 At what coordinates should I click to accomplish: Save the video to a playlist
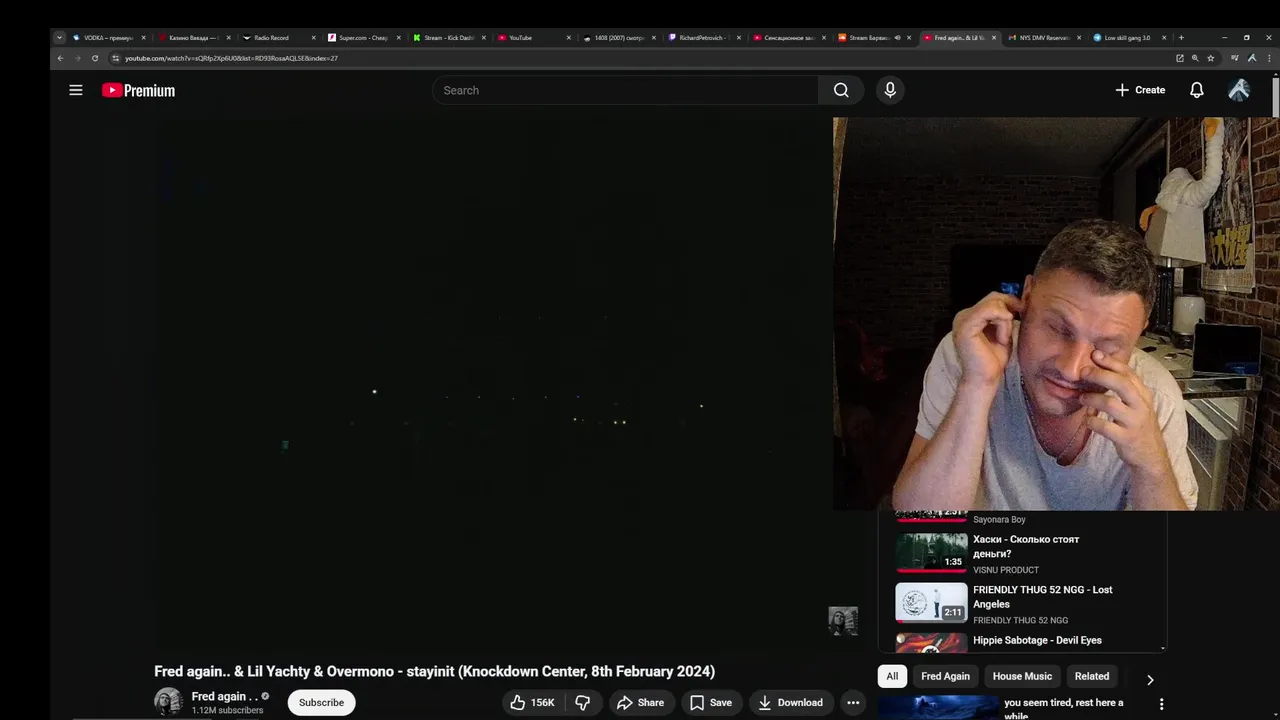coord(711,703)
